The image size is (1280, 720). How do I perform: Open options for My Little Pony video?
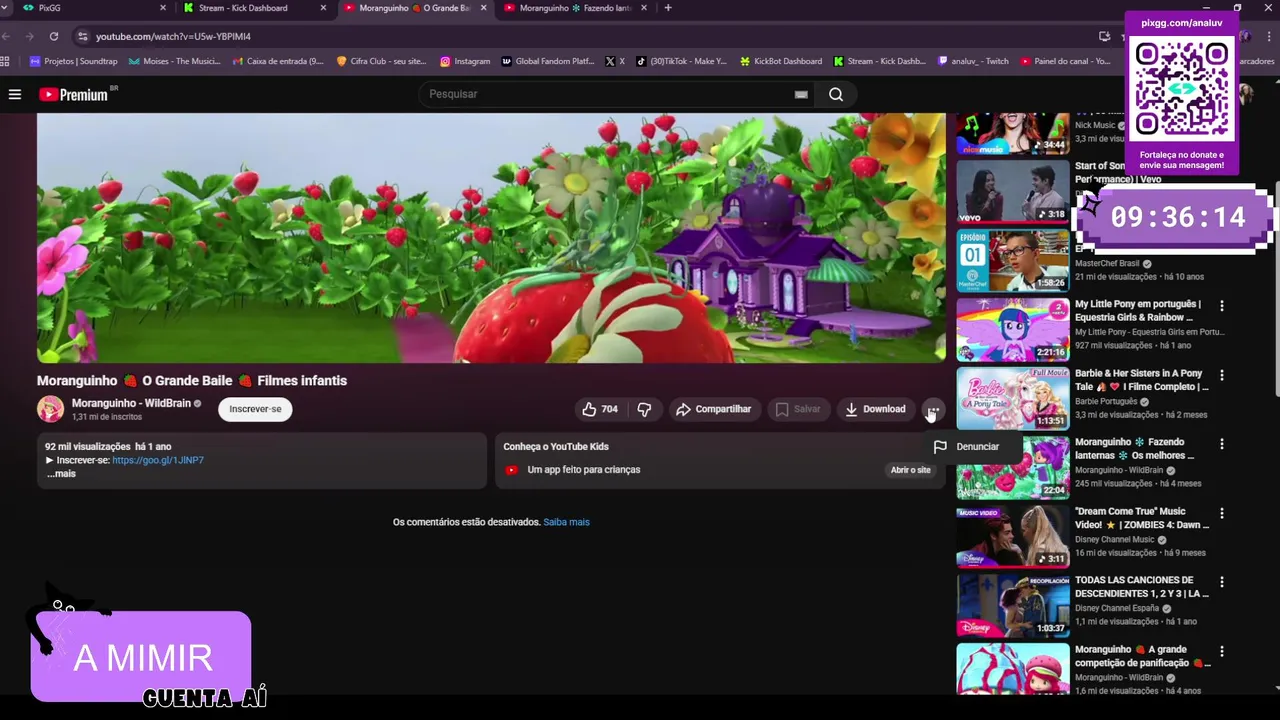tap(1221, 306)
